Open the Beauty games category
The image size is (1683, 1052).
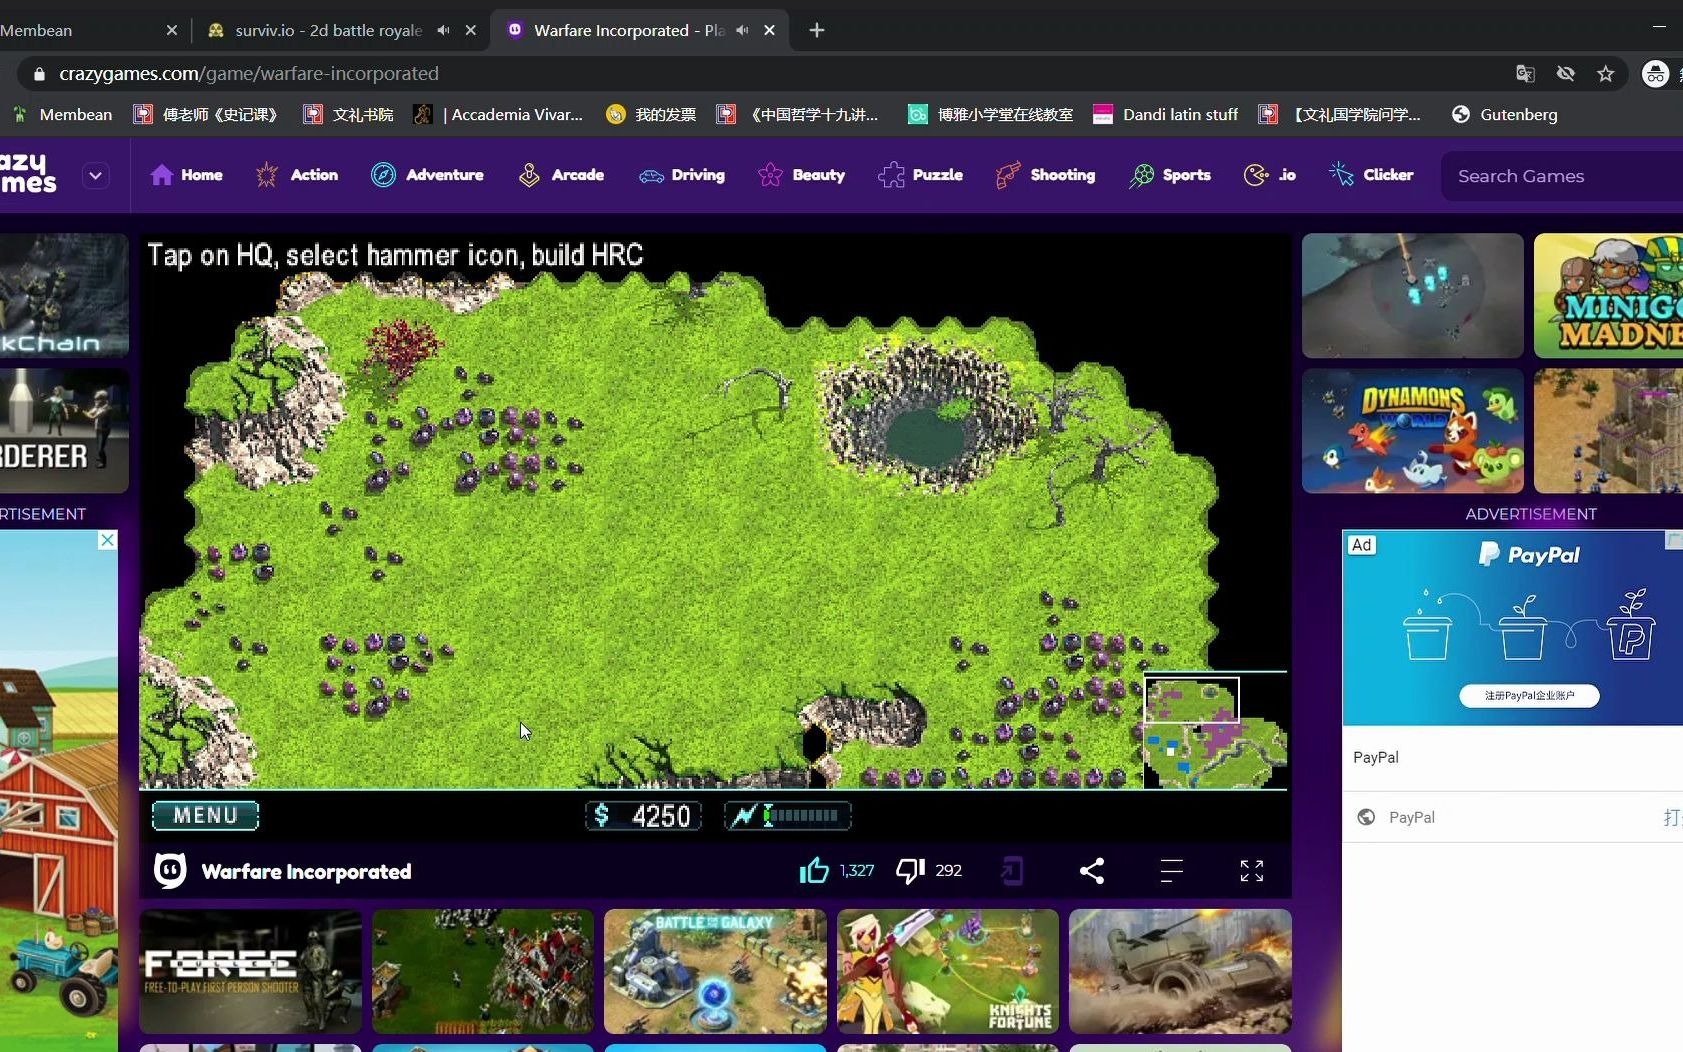[x=801, y=175]
